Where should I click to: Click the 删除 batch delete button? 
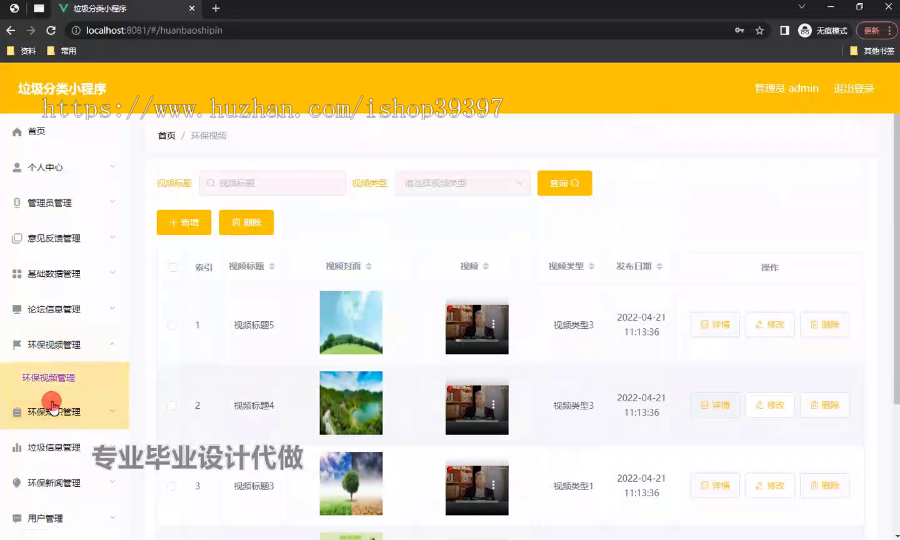246,222
